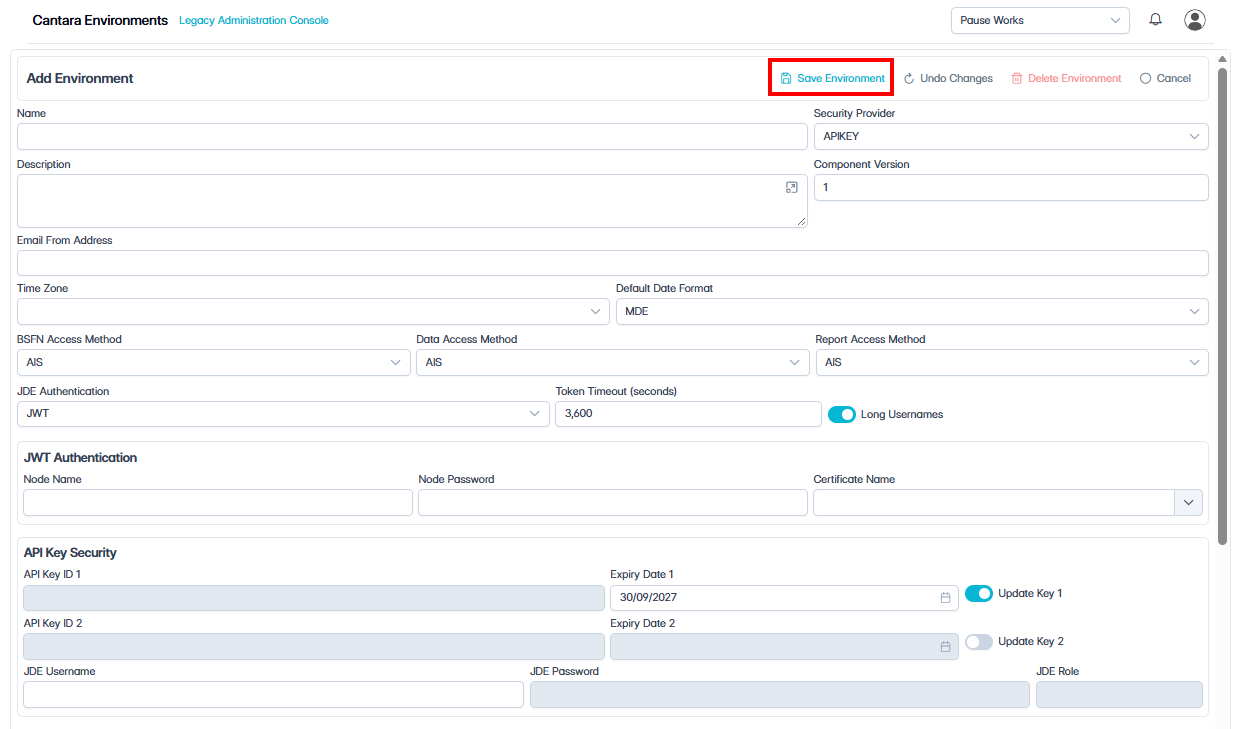
Task: Click the Cantara Environments title
Action: point(100,20)
